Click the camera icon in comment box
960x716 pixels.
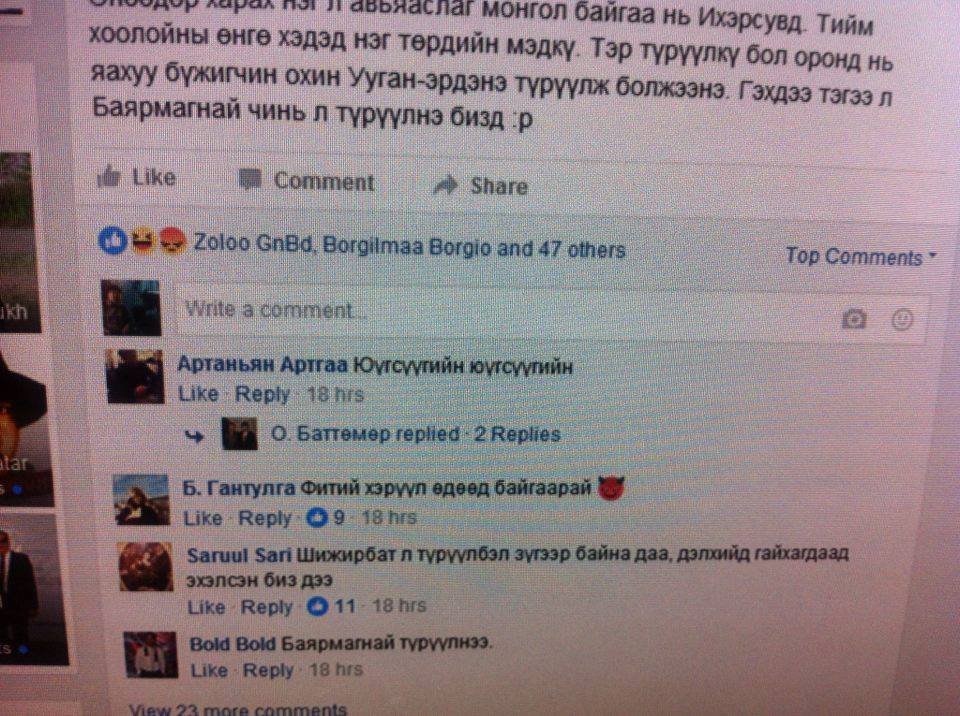click(x=854, y=318)
